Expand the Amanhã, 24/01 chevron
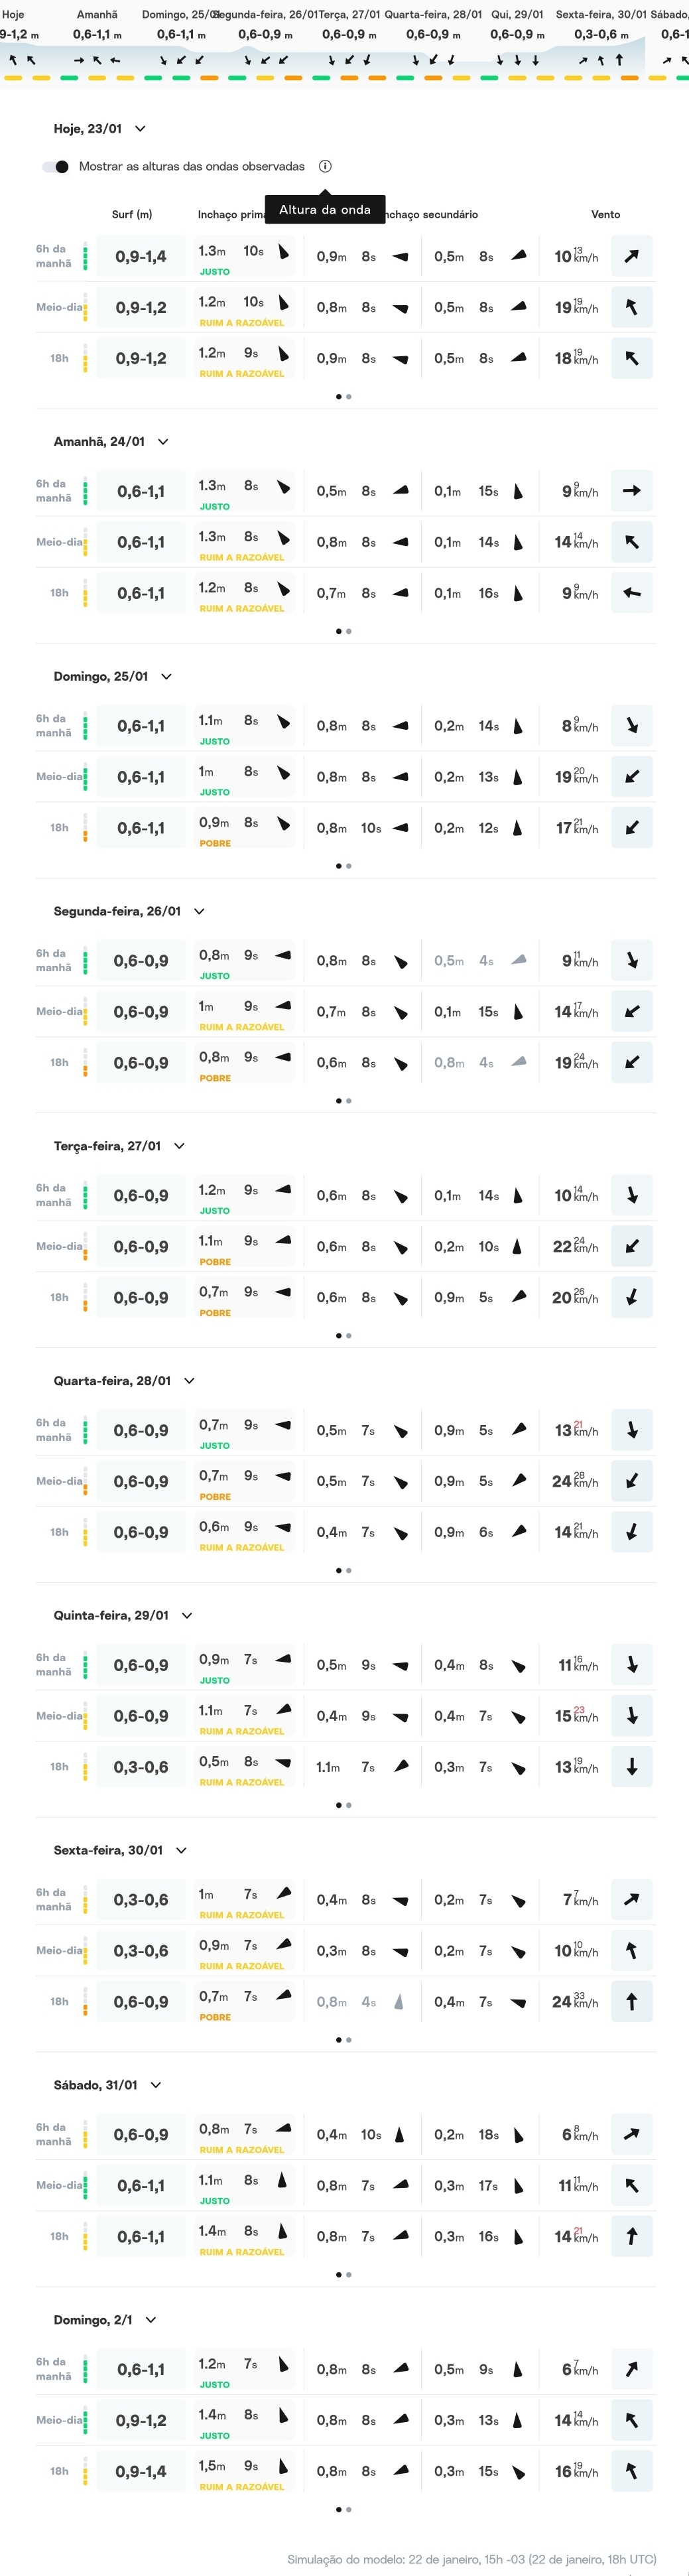Viewport: 689px width, 2576px height. pyautogui.click(x=163, y=442)
